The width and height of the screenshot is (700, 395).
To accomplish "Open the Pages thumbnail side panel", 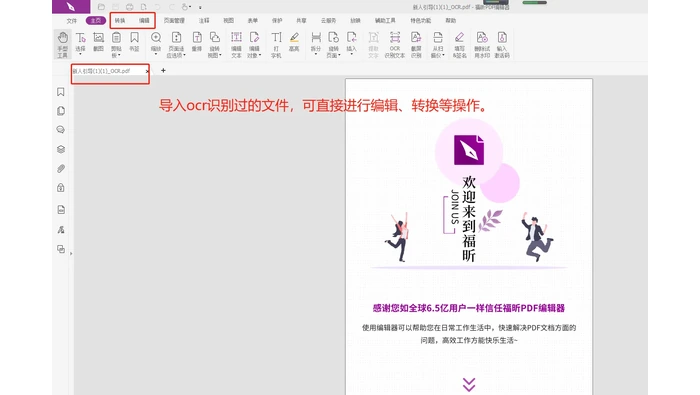I will [61, 111].
